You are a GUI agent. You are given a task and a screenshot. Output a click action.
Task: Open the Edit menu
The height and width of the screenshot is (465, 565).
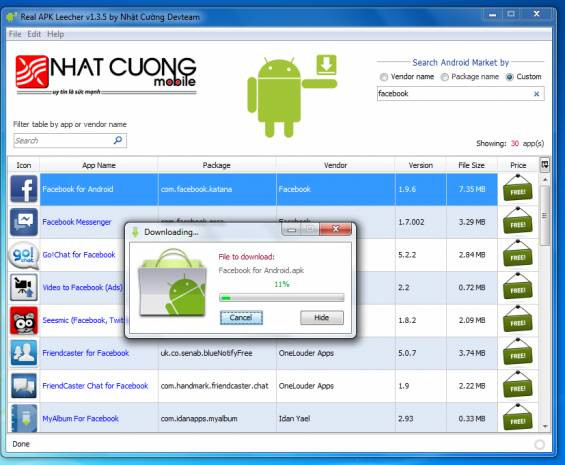click(34, 34)
